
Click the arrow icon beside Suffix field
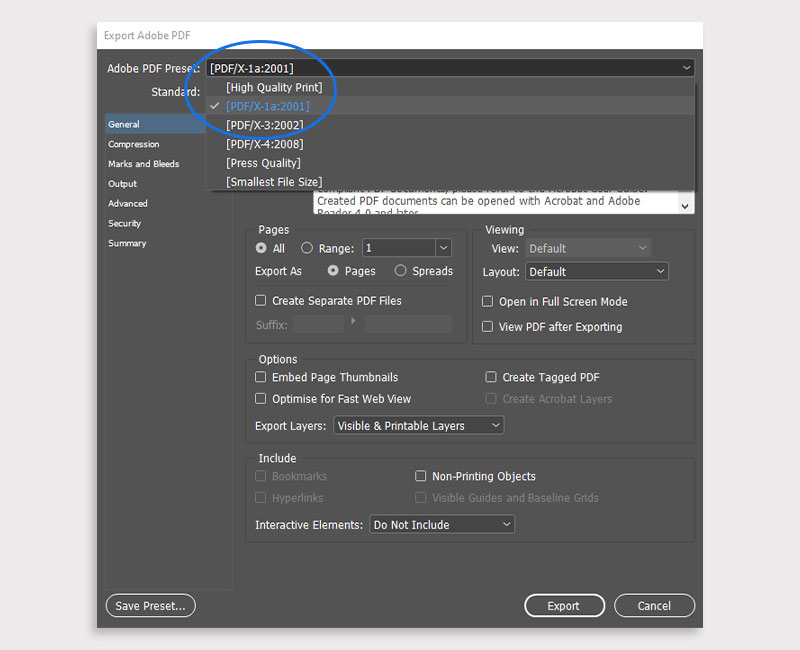(x=353, y=321)
